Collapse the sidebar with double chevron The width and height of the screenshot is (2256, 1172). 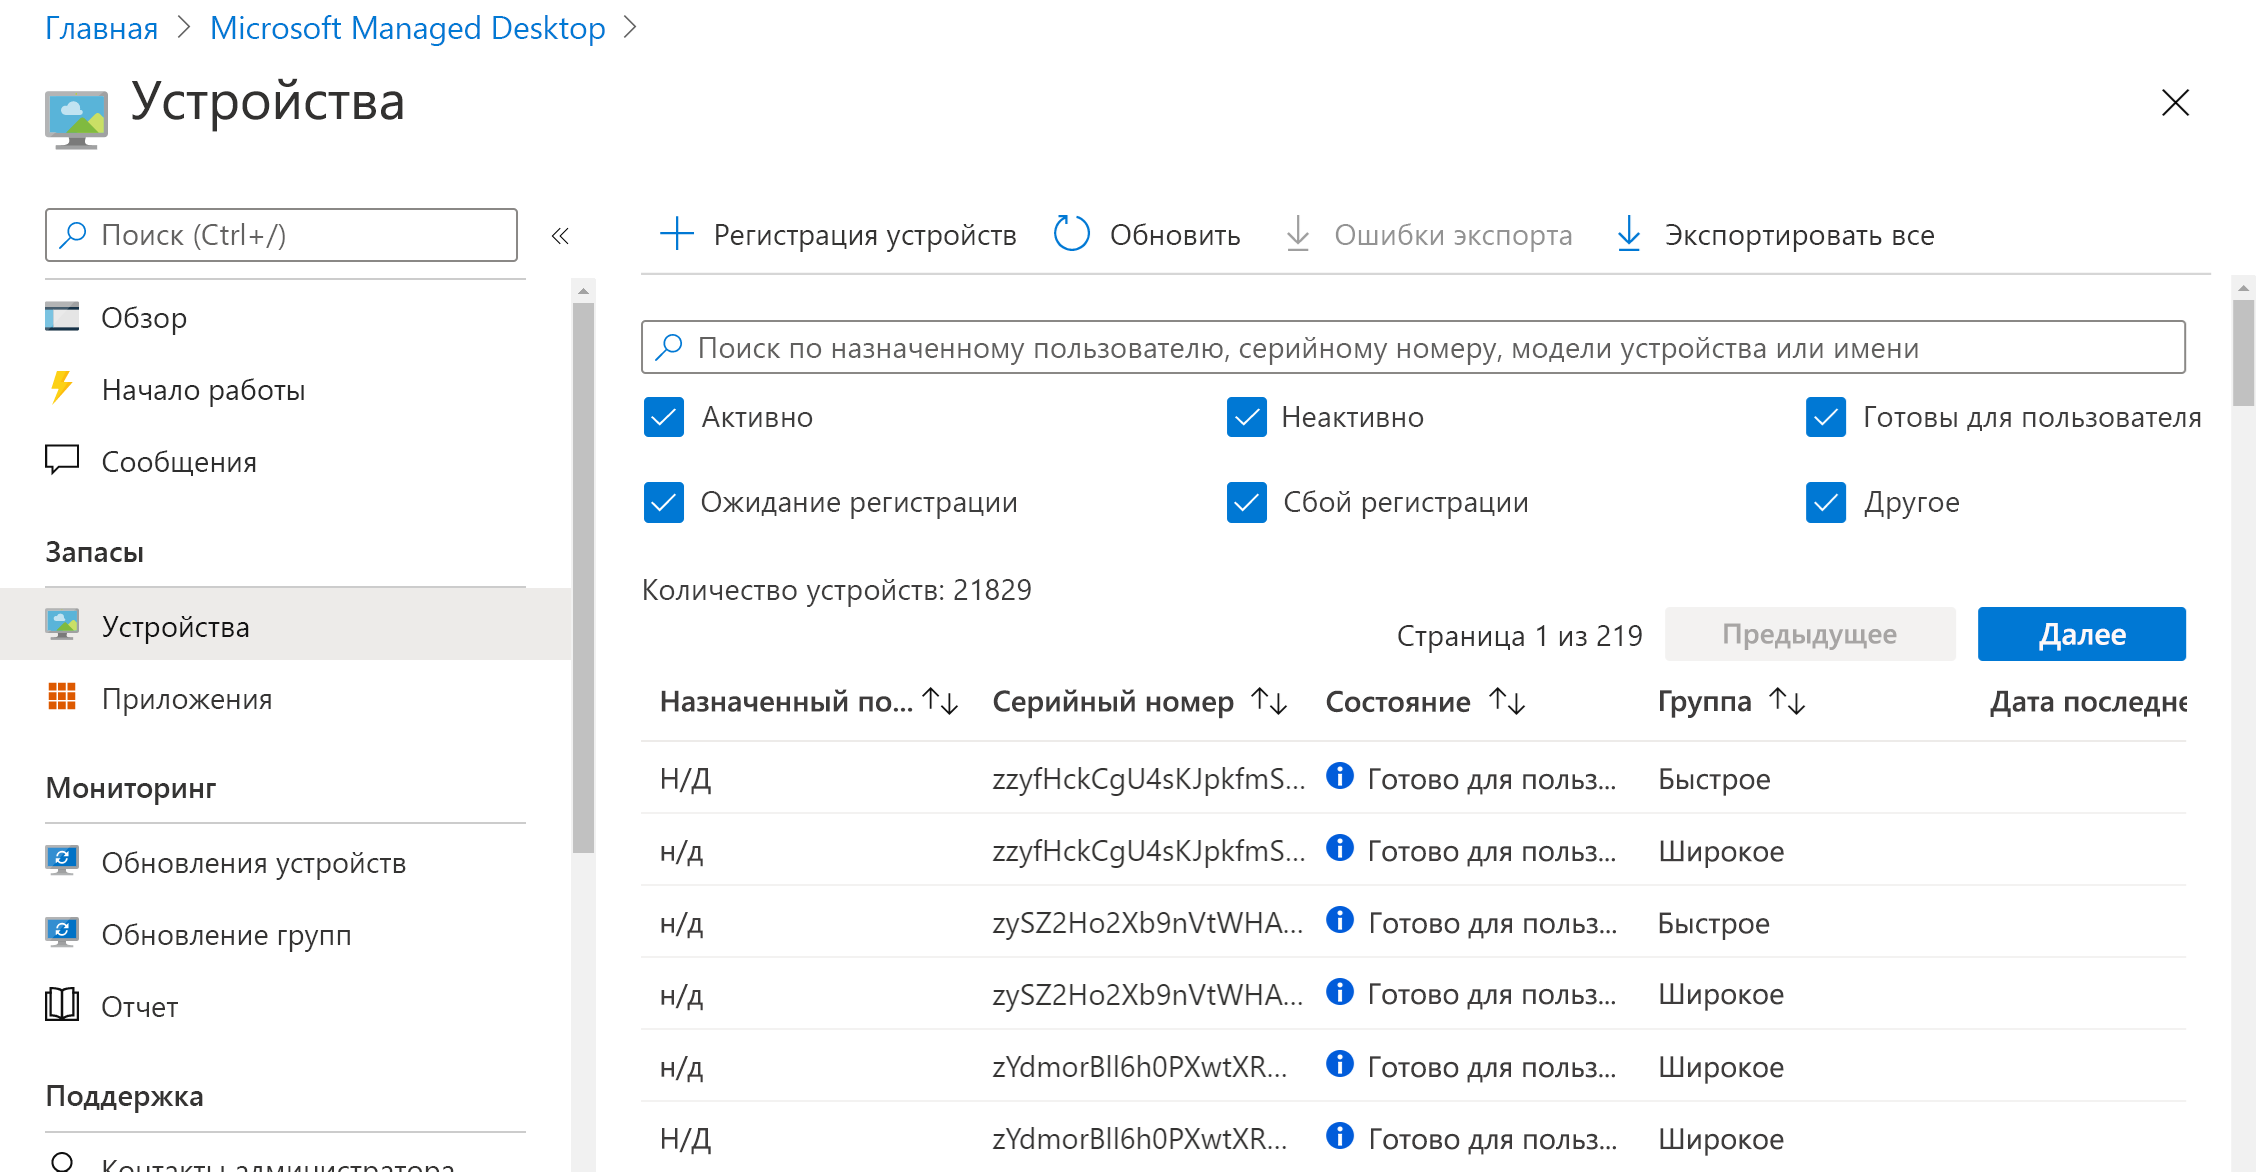coord(560,236)
